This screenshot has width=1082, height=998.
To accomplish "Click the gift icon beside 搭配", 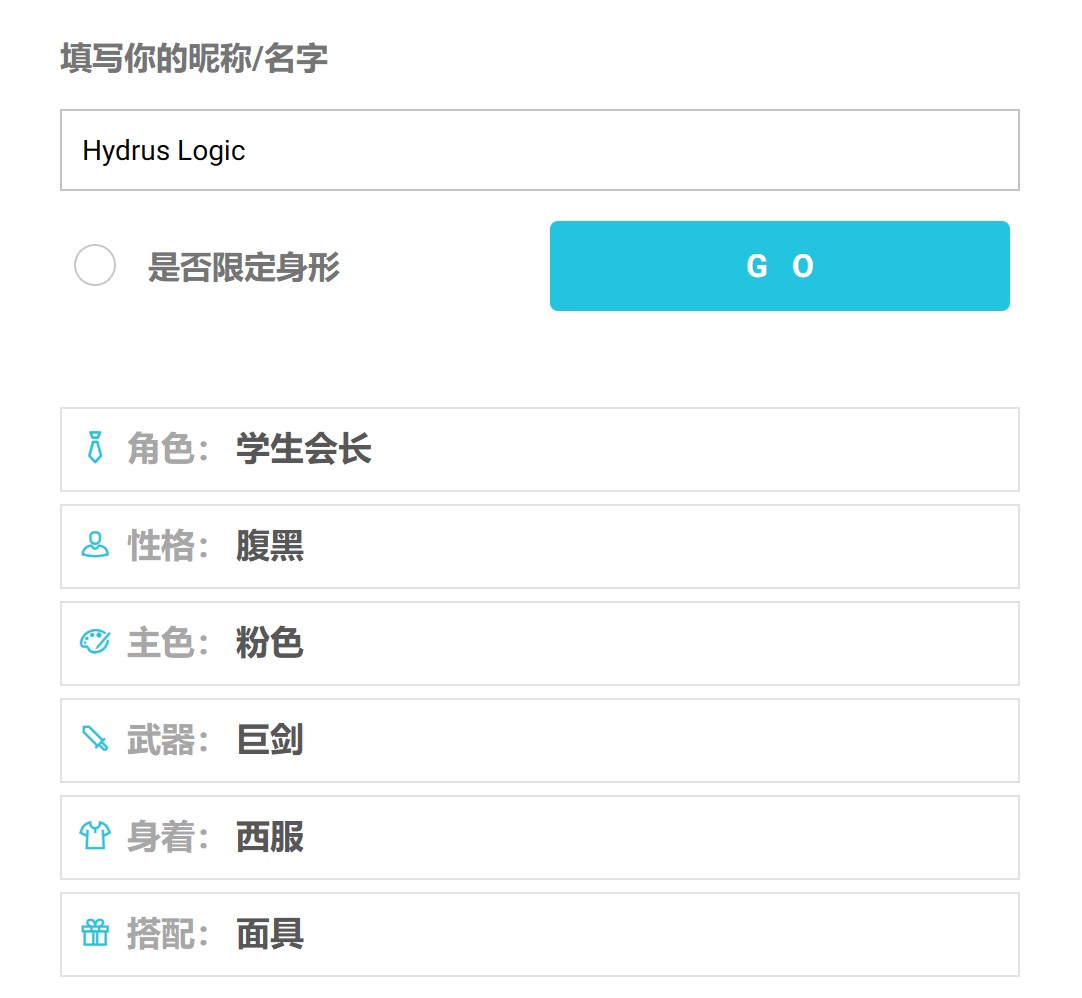I will point(95,933).
